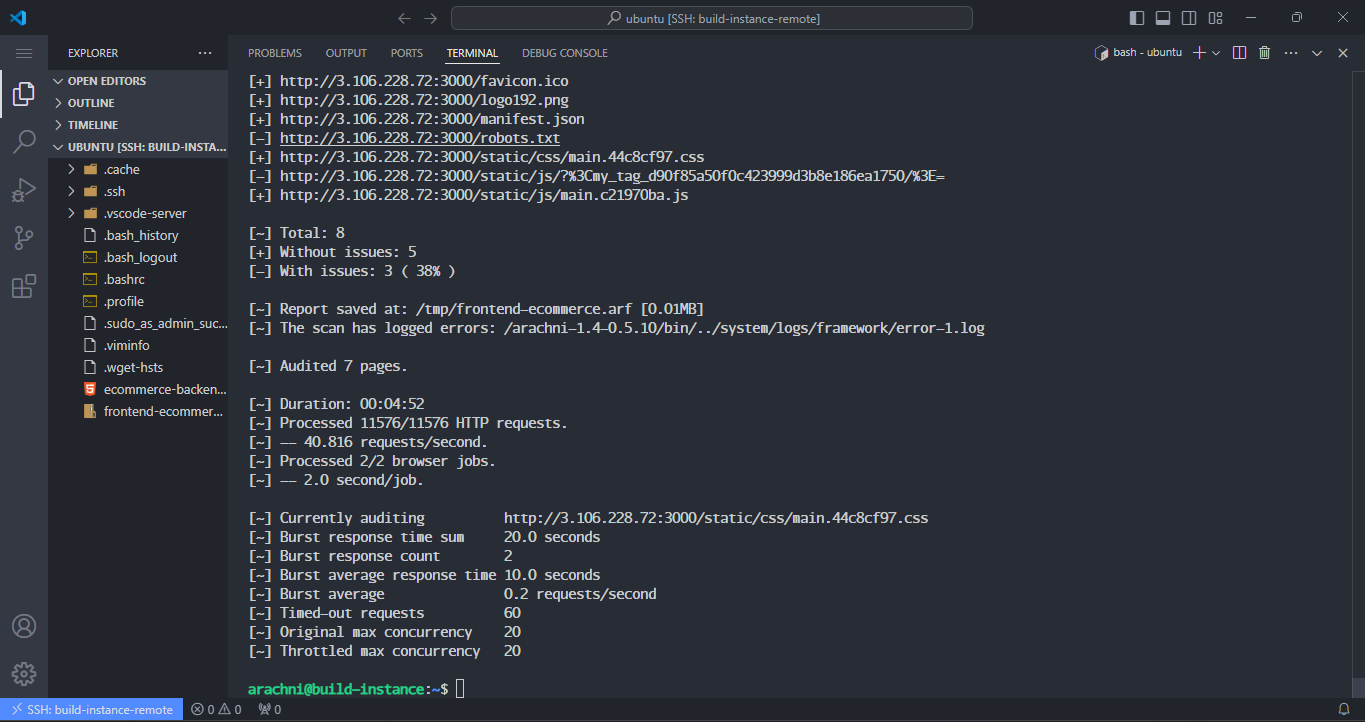Collapse panel with chevron icon

pos(1317,53)
